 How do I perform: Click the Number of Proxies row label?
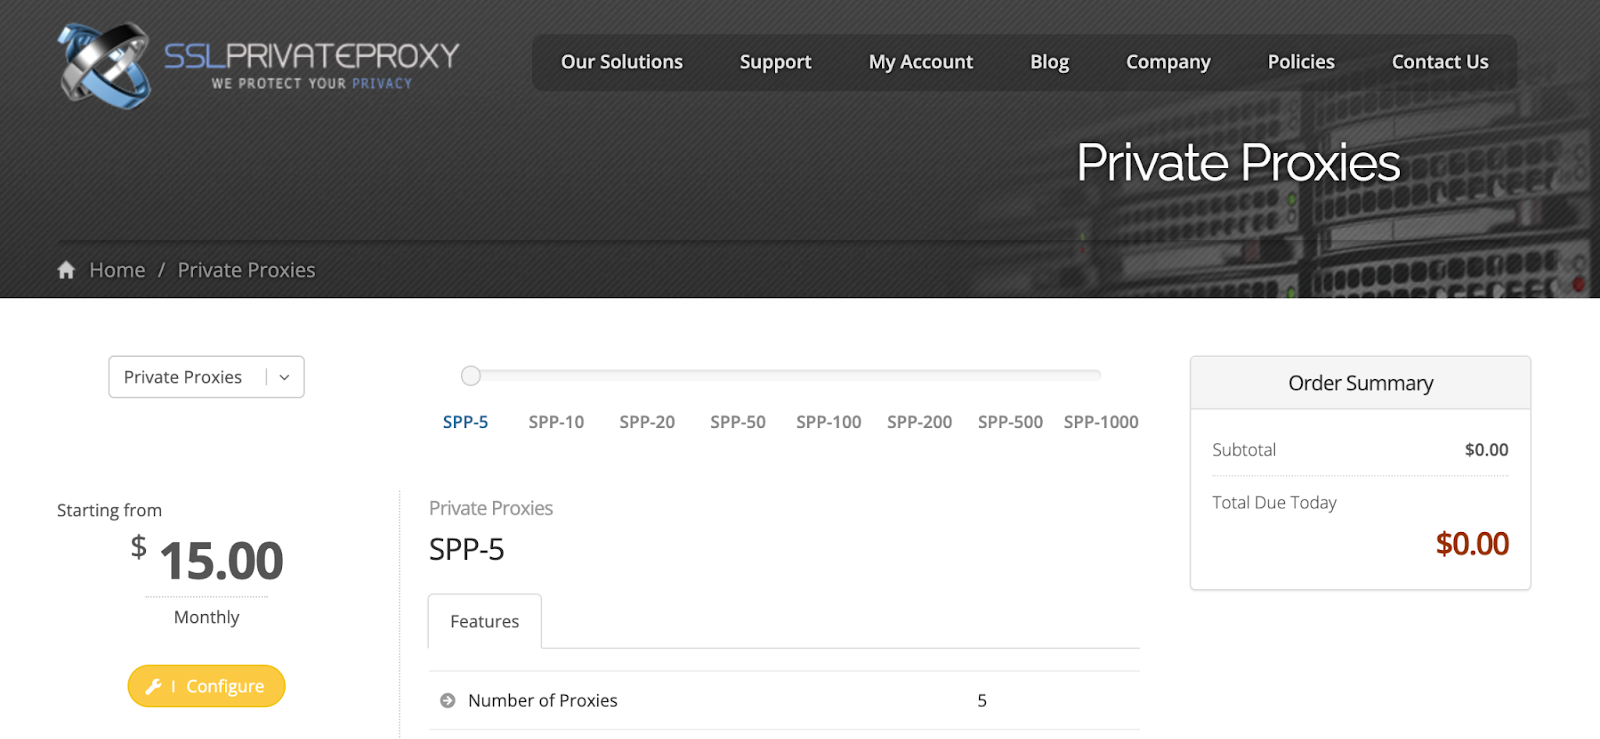pos(543,701)
